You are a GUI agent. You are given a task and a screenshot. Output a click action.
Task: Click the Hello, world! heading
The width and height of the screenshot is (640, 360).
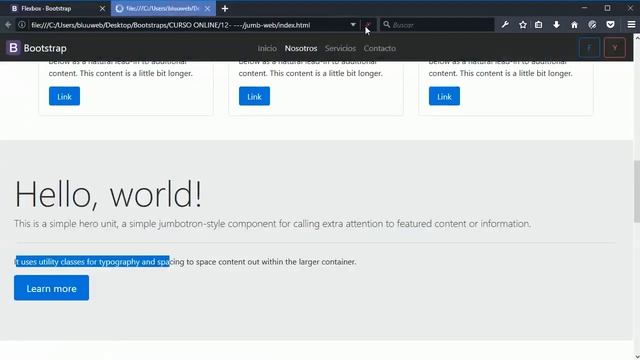(x=108, y=194)
